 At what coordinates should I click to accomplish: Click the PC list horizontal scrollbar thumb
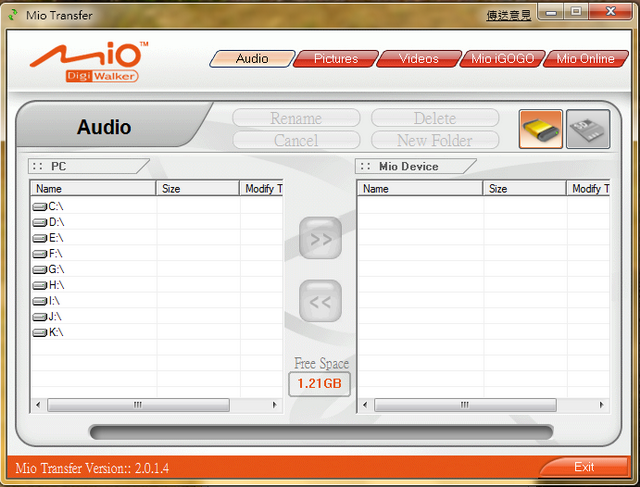[x=138, y=405]
